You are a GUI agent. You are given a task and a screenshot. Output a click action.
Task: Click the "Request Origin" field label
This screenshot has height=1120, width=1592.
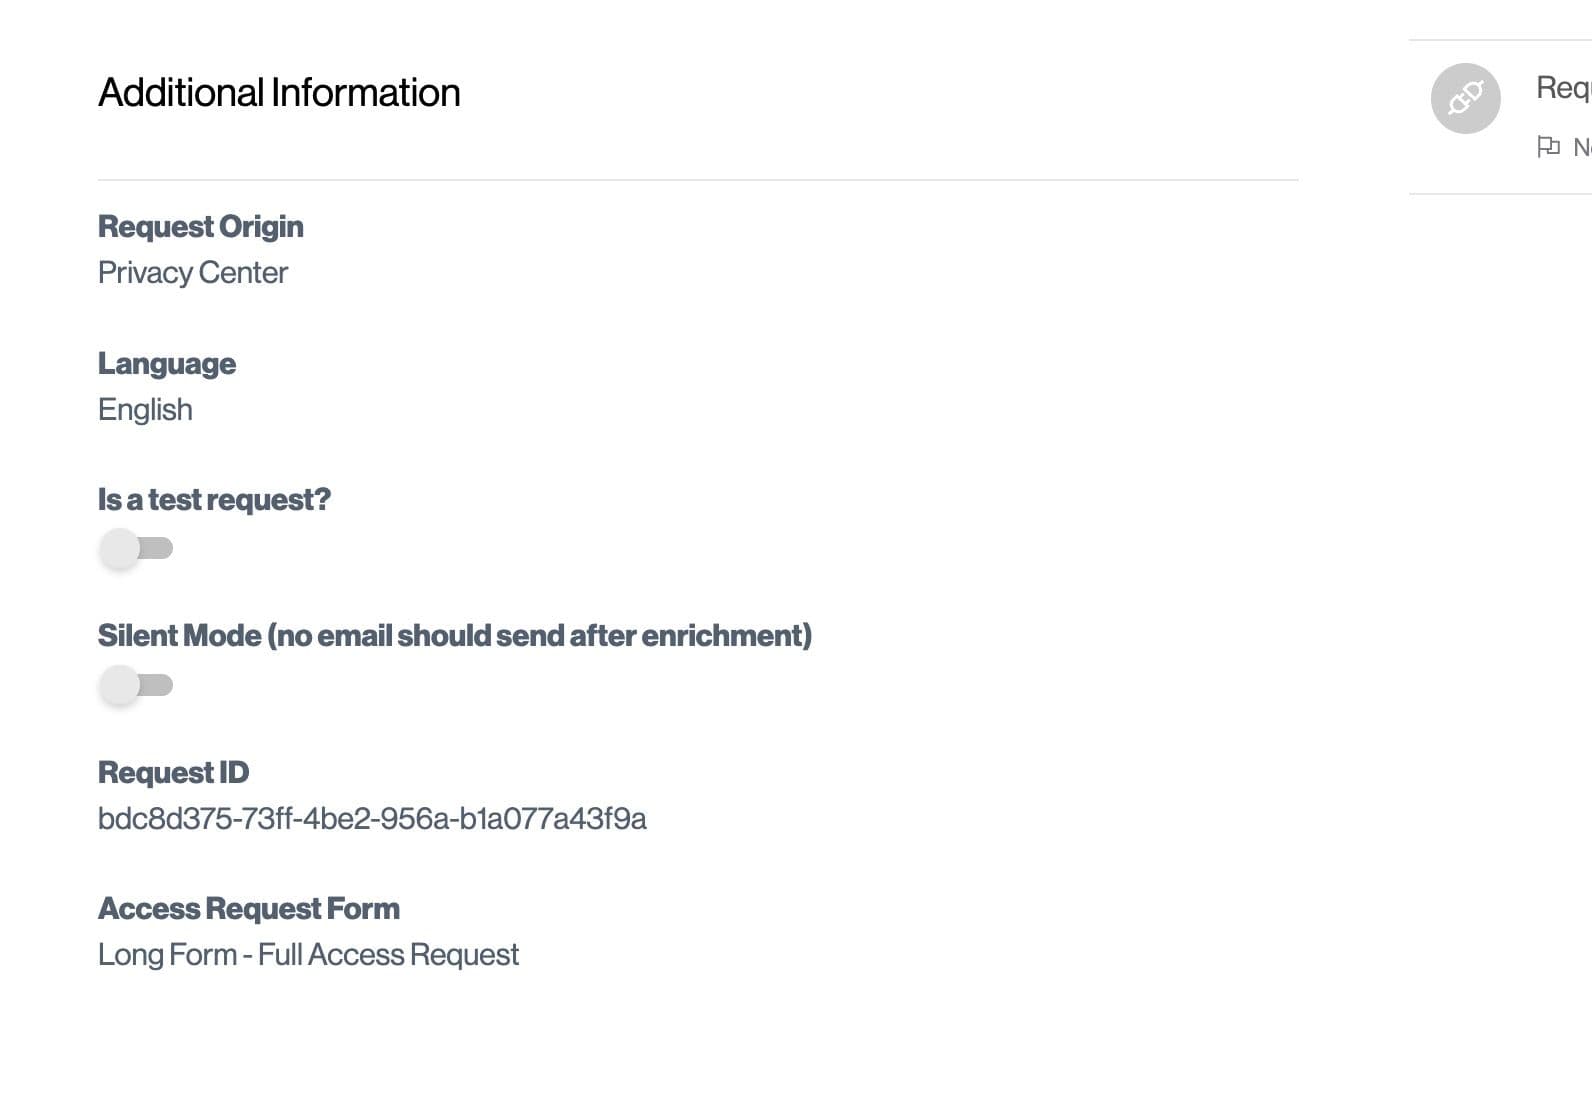click(200, 227)
